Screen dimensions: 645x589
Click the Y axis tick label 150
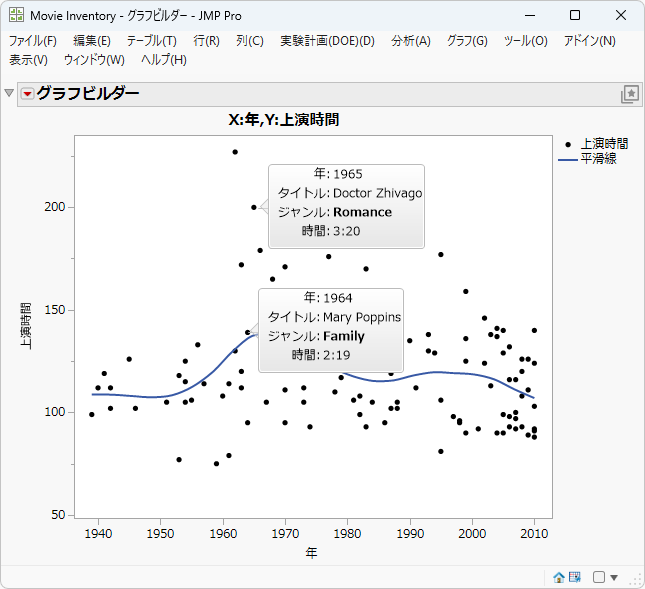tap(55, 310)
